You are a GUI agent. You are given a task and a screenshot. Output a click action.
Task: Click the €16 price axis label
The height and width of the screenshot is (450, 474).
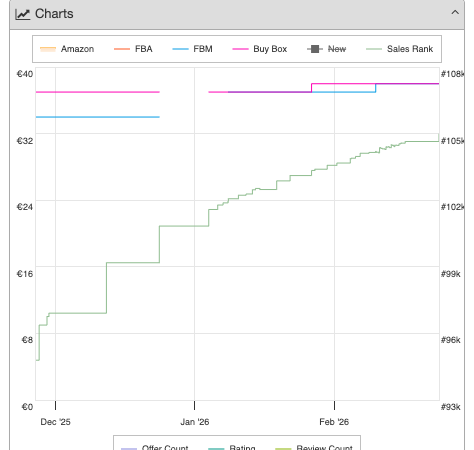(25, 274)
